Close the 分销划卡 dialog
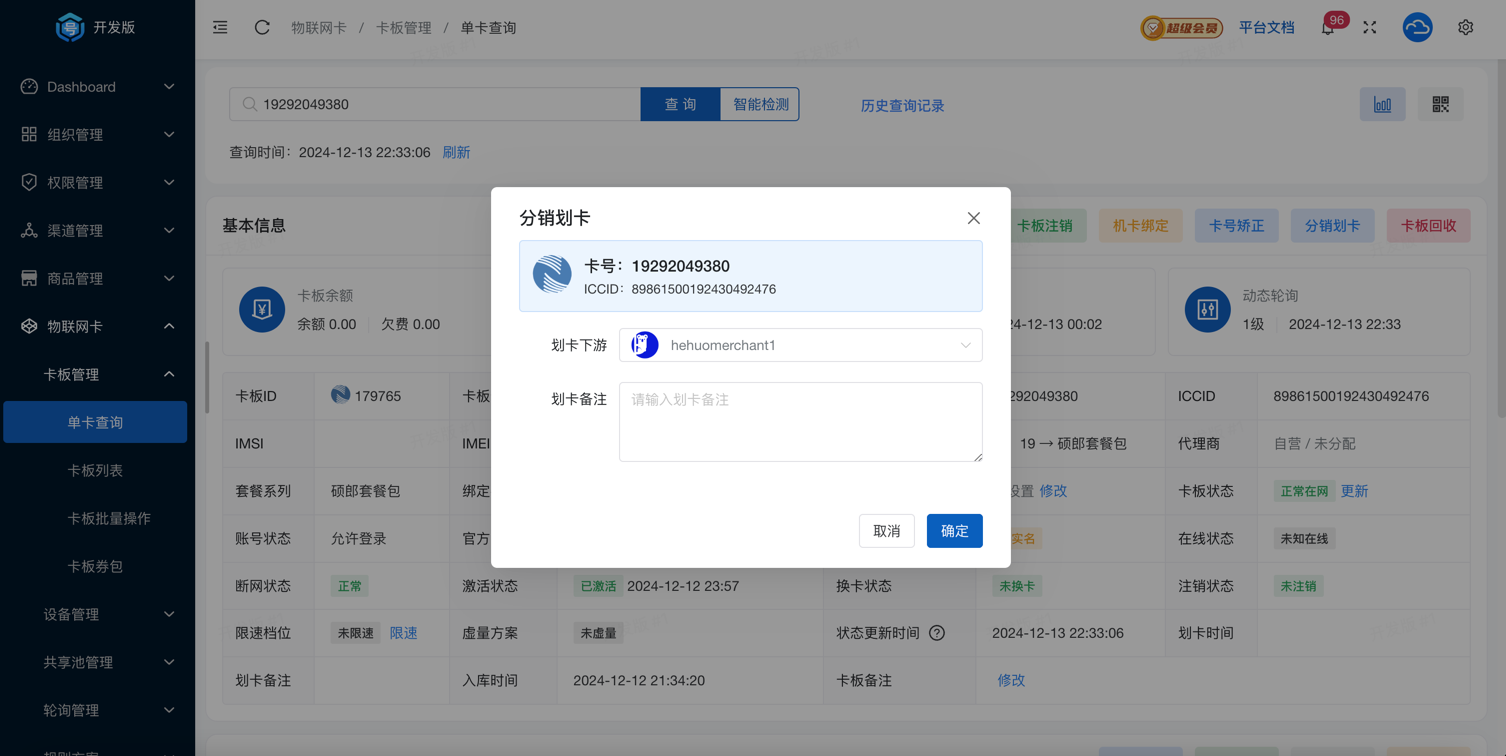 click(x=973, y=218)
